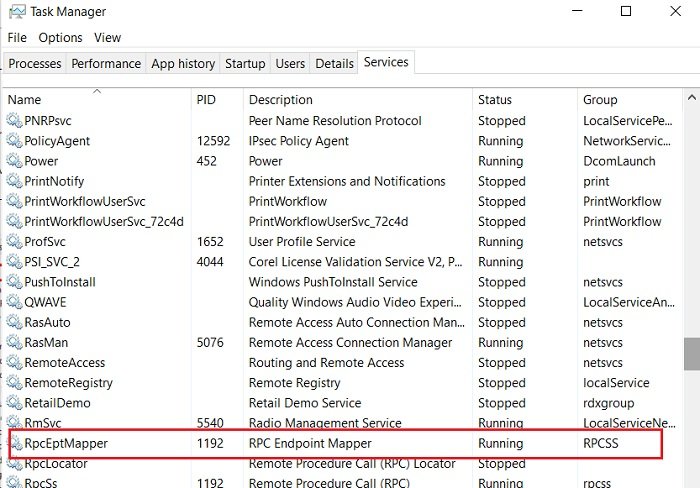The width and height of the screenshot is (700, 488).
Task: Select the RasMan service gear icon
Action: click(14, 342)
